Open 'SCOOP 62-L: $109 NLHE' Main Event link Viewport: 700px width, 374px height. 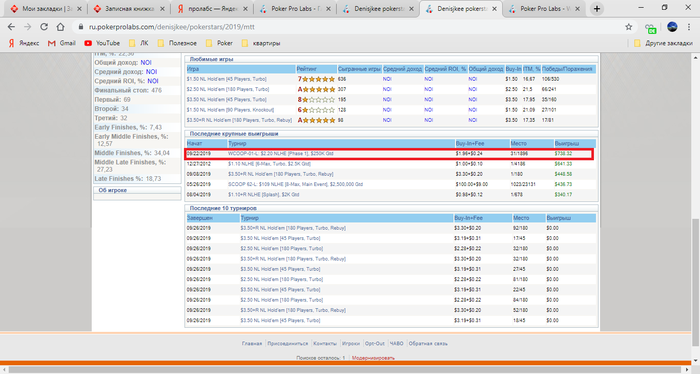point(295,184)
